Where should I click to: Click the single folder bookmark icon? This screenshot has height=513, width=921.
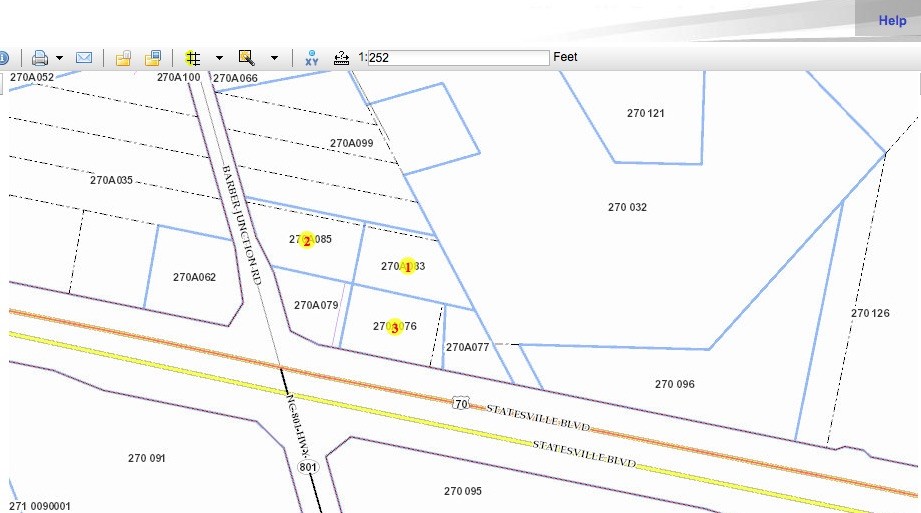(123, 58)
